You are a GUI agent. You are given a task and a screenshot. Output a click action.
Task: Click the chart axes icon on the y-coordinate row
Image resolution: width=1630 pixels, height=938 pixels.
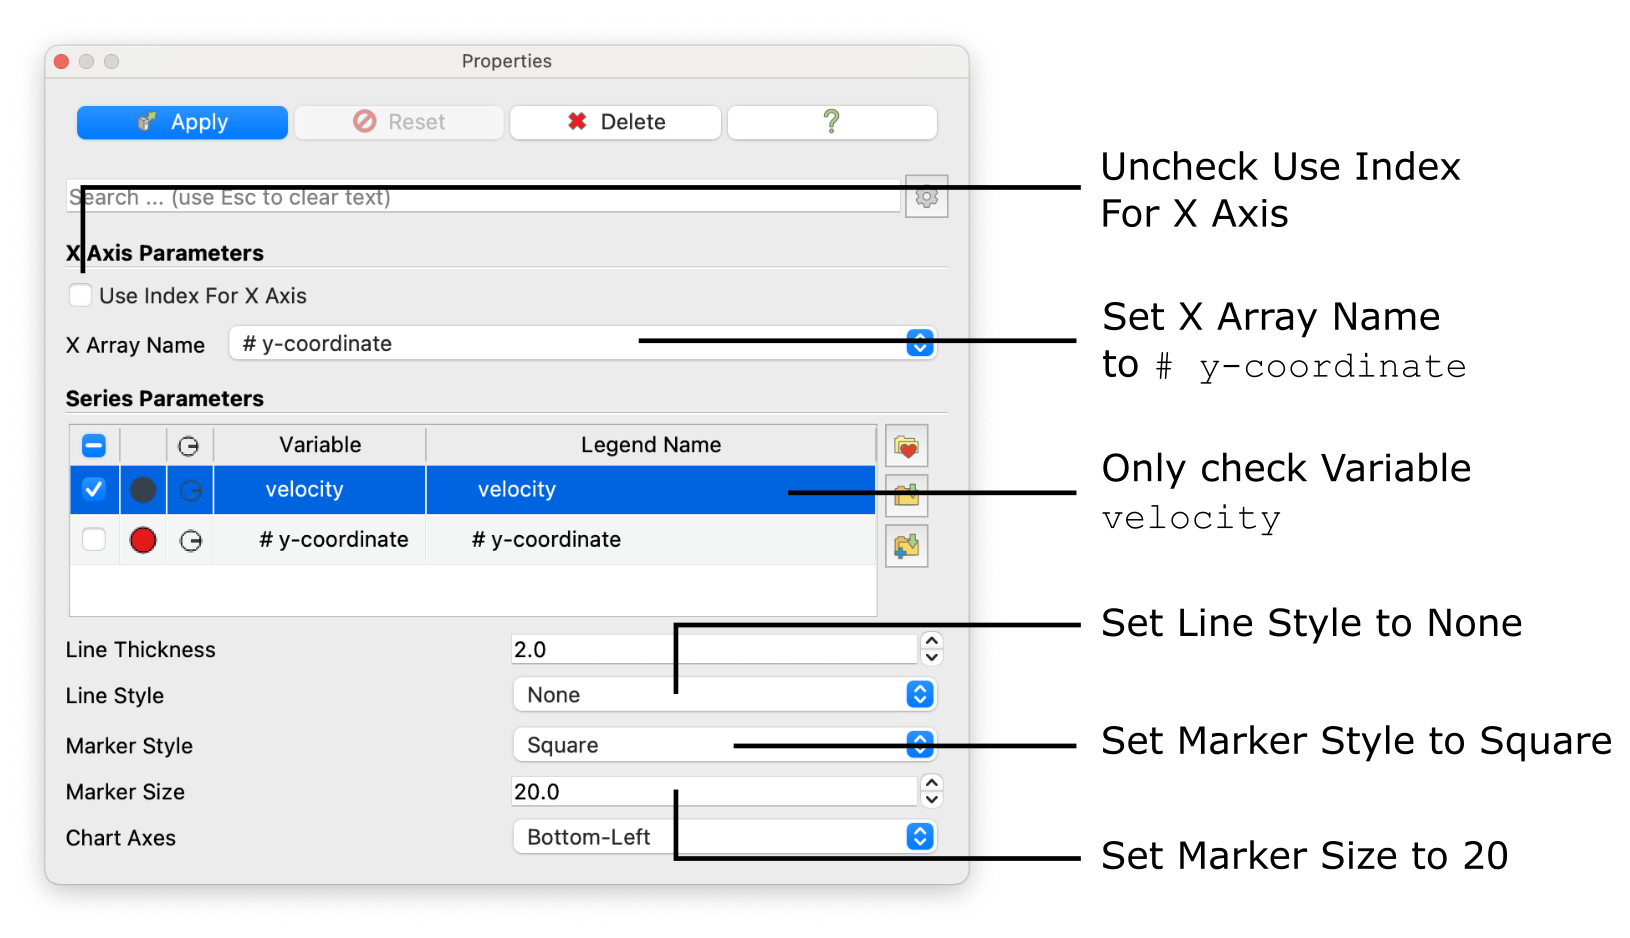[x=190, y=539]
